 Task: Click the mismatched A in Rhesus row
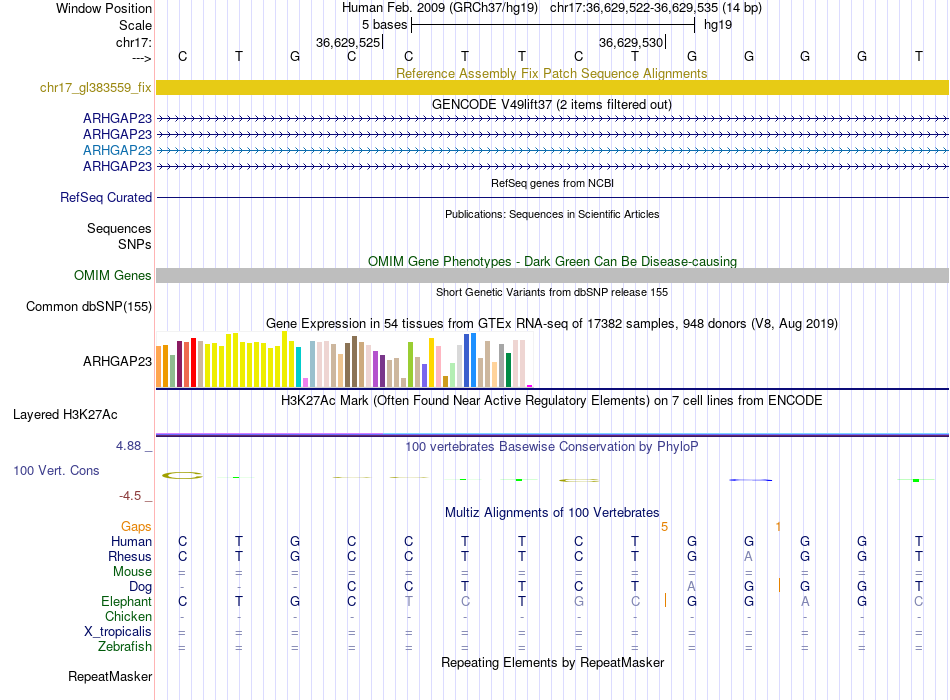pos(749,556)
